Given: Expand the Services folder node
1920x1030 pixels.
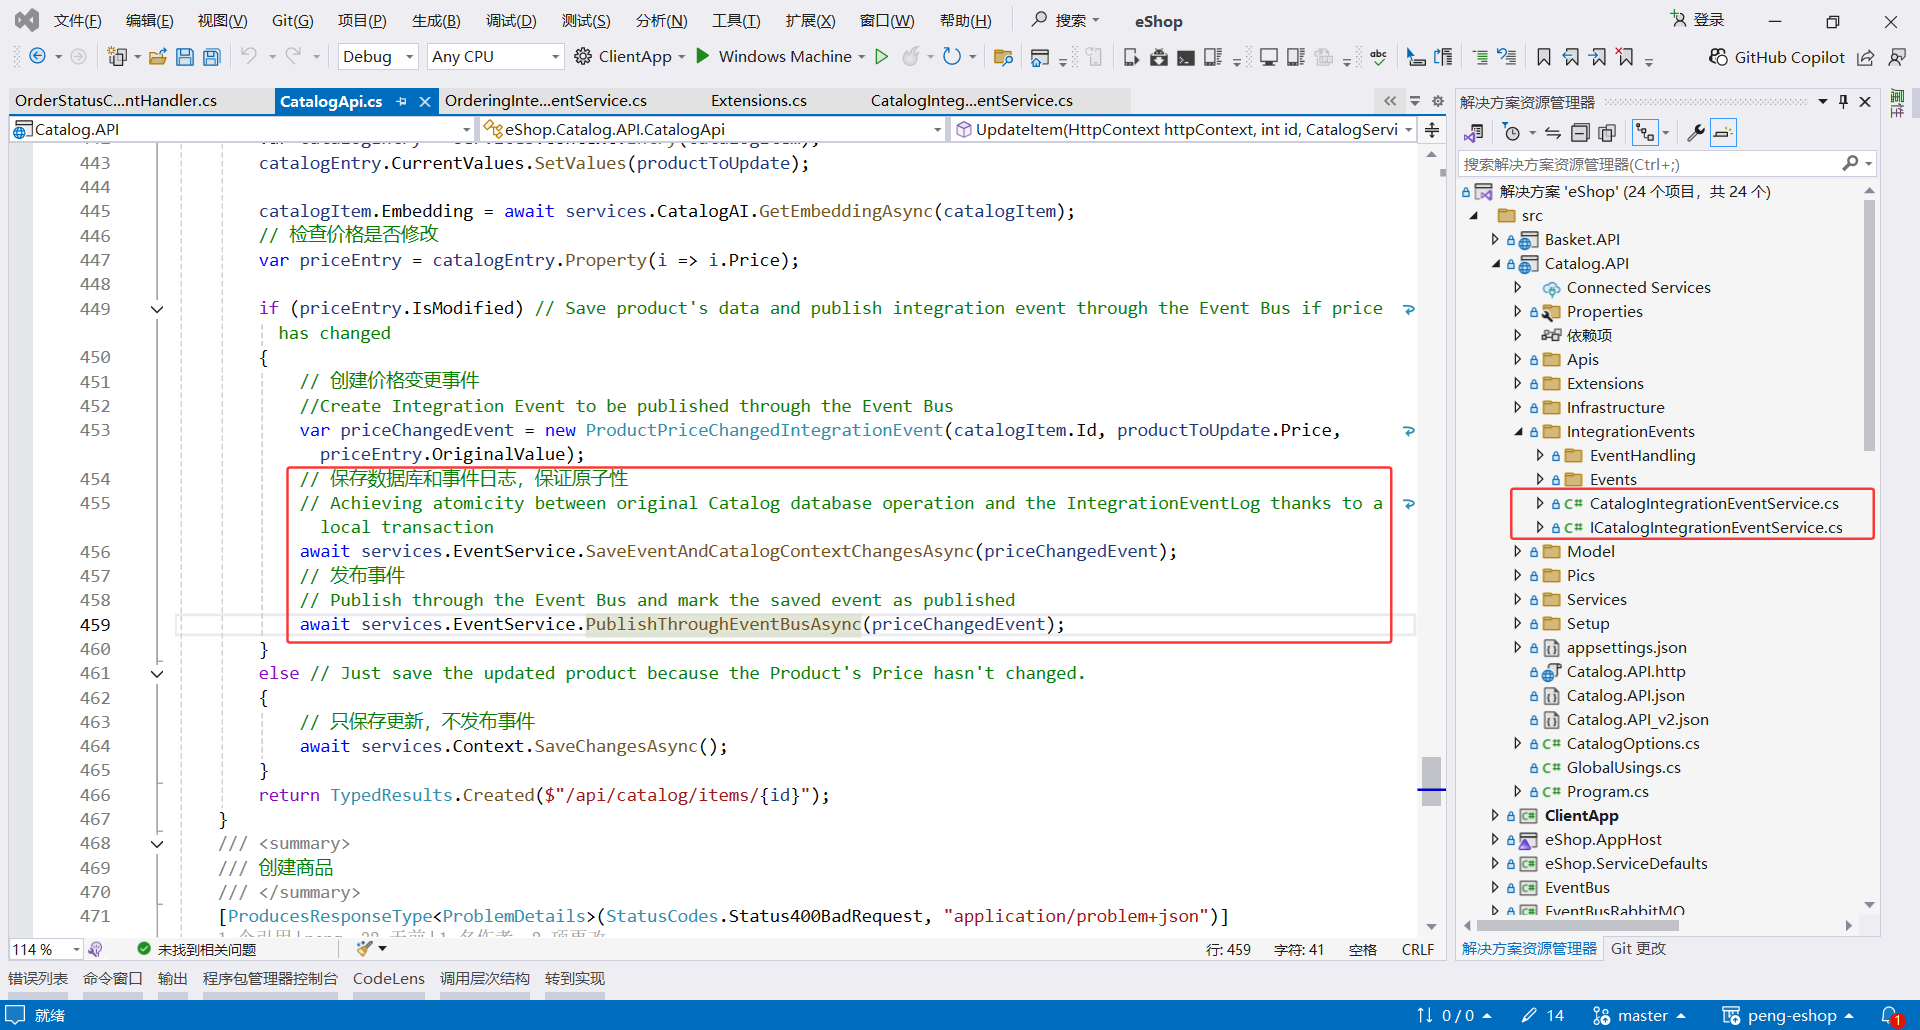Looking at the screenshot, I should click(x=1518, y=600).
